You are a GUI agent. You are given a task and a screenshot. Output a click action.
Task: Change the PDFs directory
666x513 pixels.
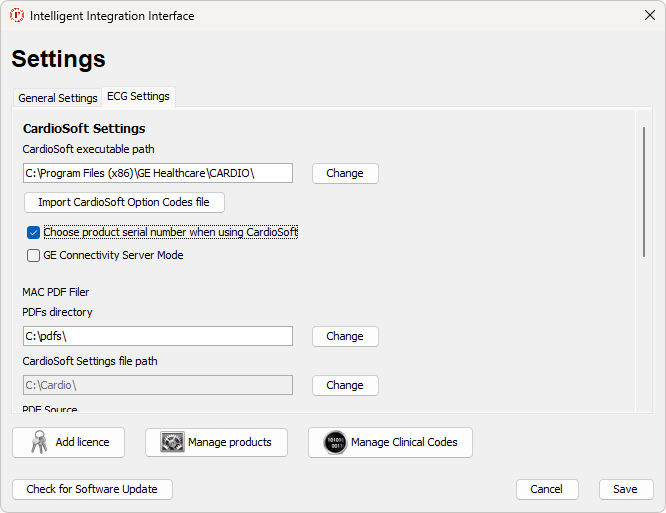[345, 336]
